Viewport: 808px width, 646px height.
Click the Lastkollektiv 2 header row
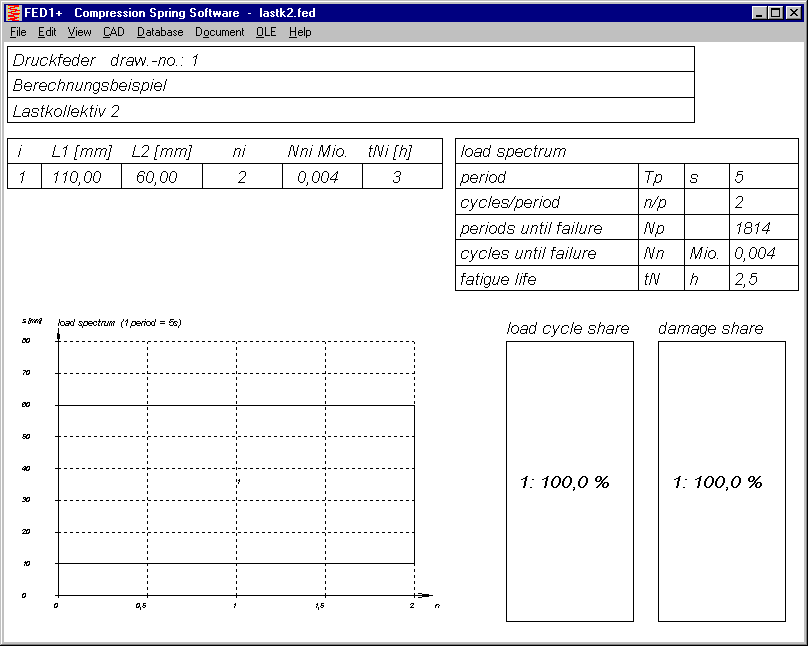[350, 111]
